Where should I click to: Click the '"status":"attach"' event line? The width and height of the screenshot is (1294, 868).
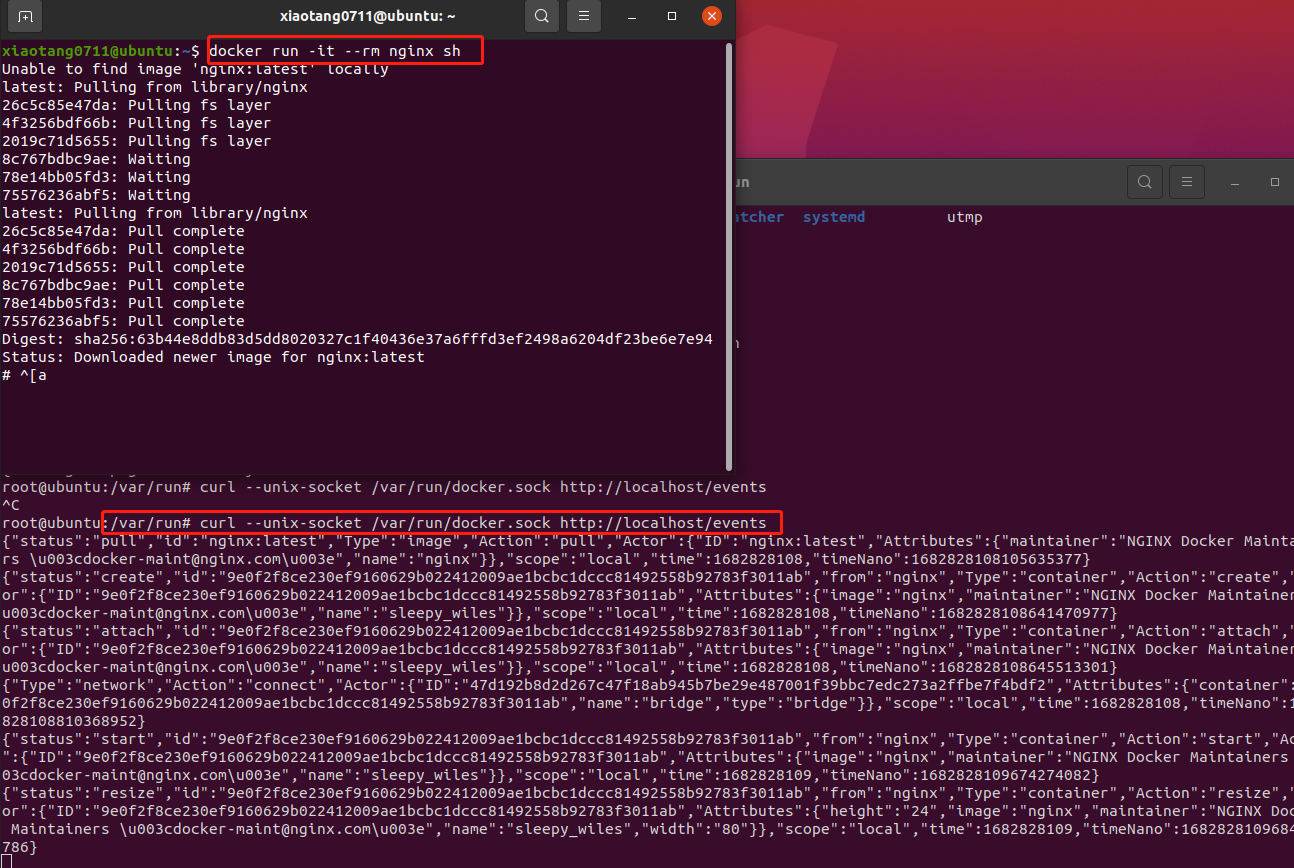click(x=647, y=648)
